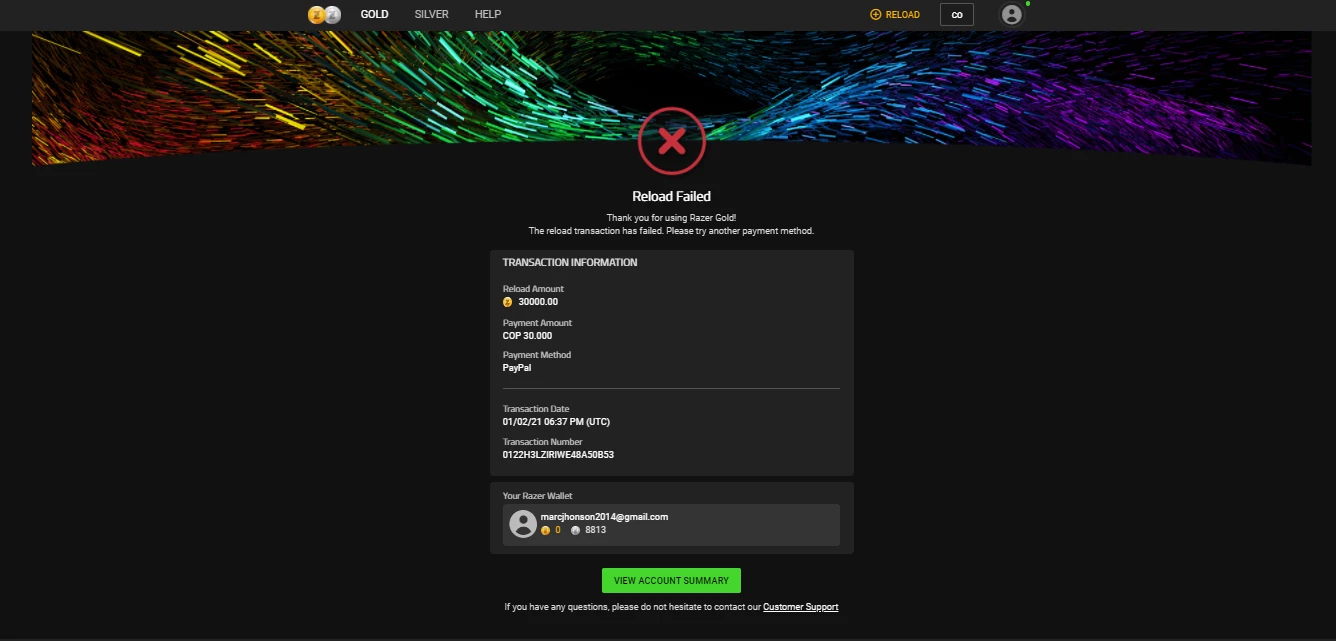Click the gold coin icon showing 0 balance
The width and height of the screenshot is (1336, 641).
tap(545, 530)
